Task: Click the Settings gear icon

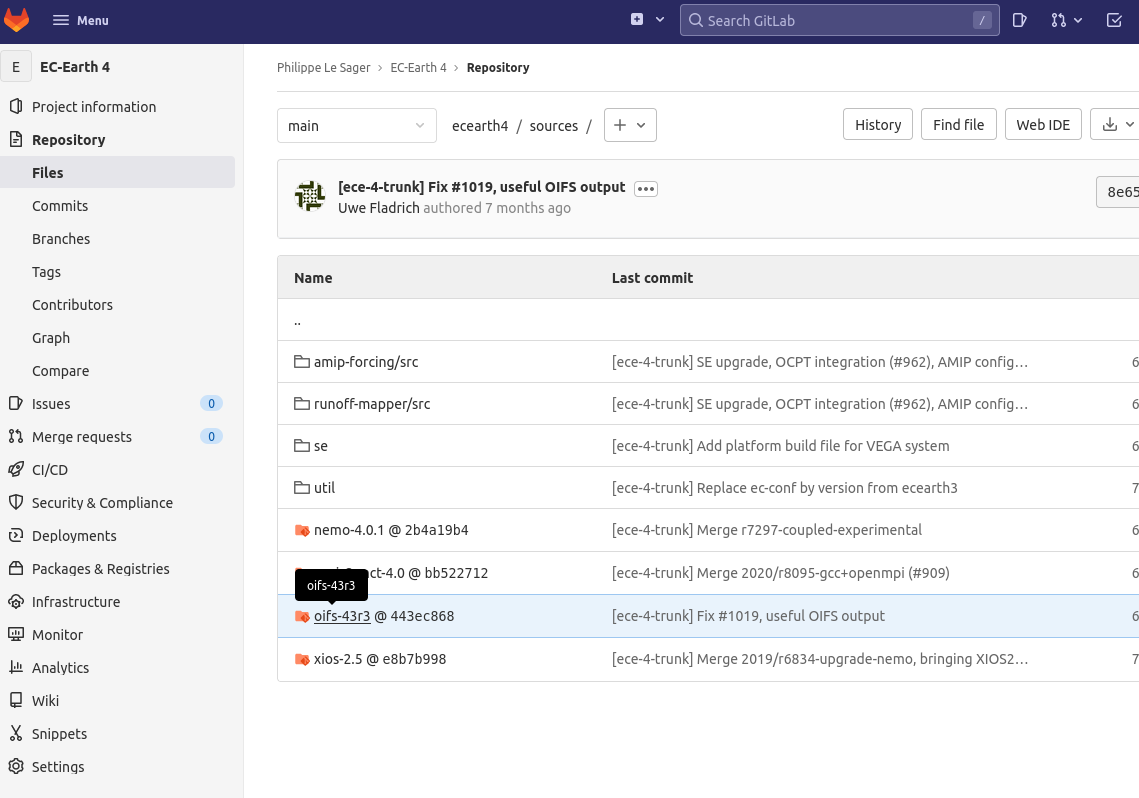Action: coord(16,766)
